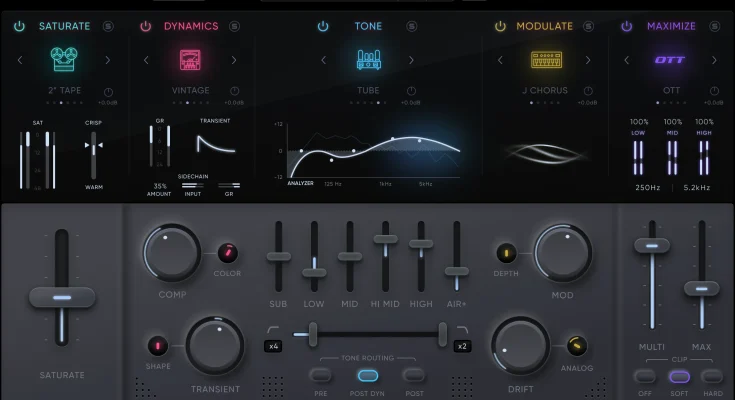Click the Analyzer label under the EQ graph
Screen dimensions: 735x400
301,184
